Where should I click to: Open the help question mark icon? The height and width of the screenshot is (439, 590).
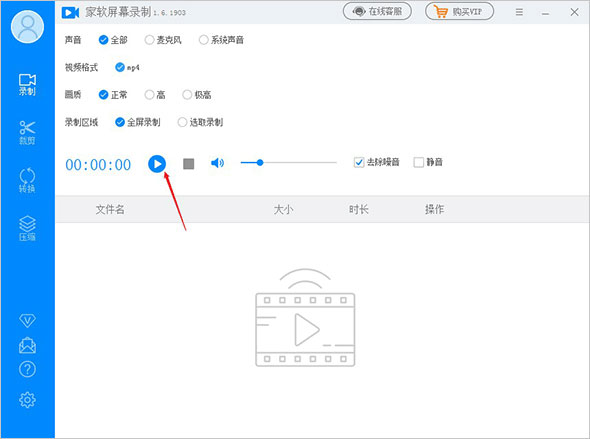pos(27,369)
